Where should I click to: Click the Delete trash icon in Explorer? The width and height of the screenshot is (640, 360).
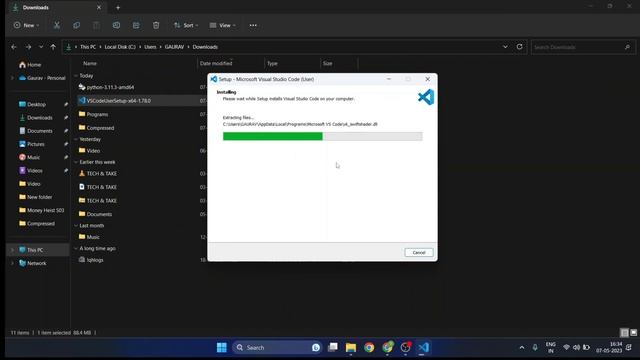pos(156,25)
